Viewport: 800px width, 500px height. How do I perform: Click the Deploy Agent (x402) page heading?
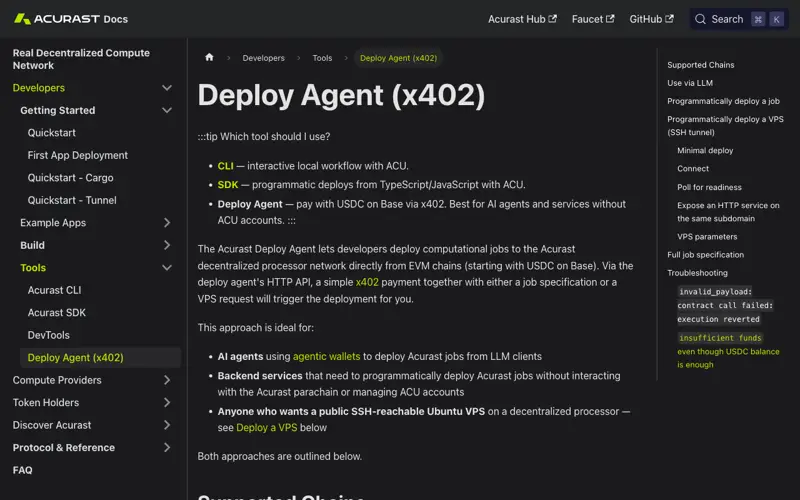[x=341, y=95]
